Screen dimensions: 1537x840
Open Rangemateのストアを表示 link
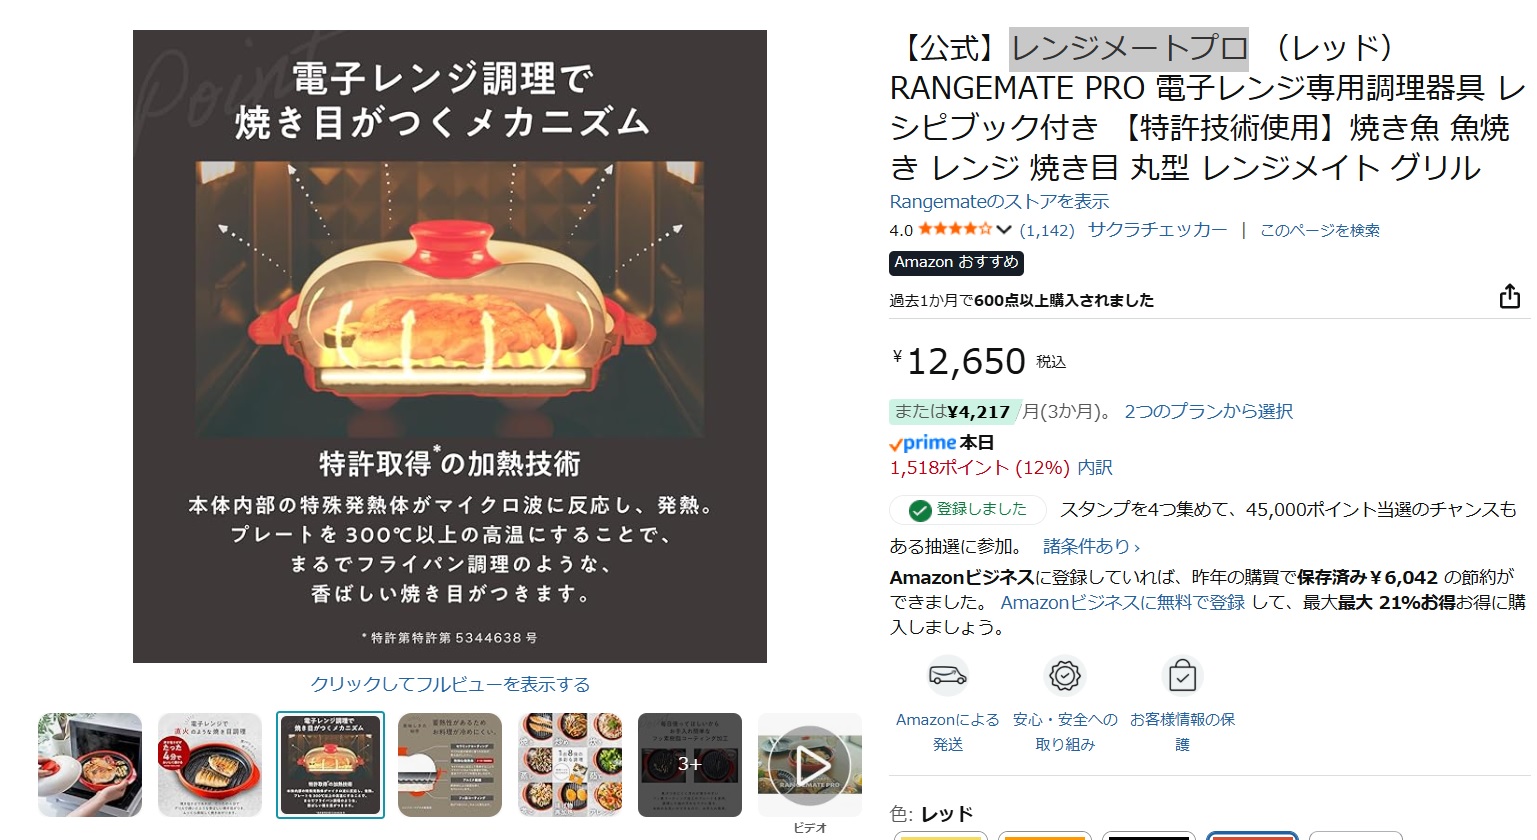(999, 201)
